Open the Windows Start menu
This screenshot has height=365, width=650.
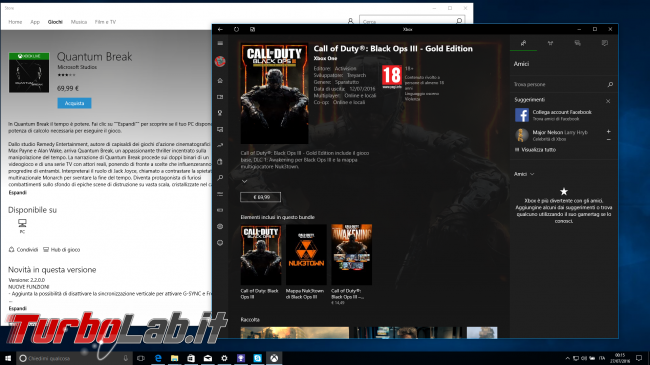point(8,358)
